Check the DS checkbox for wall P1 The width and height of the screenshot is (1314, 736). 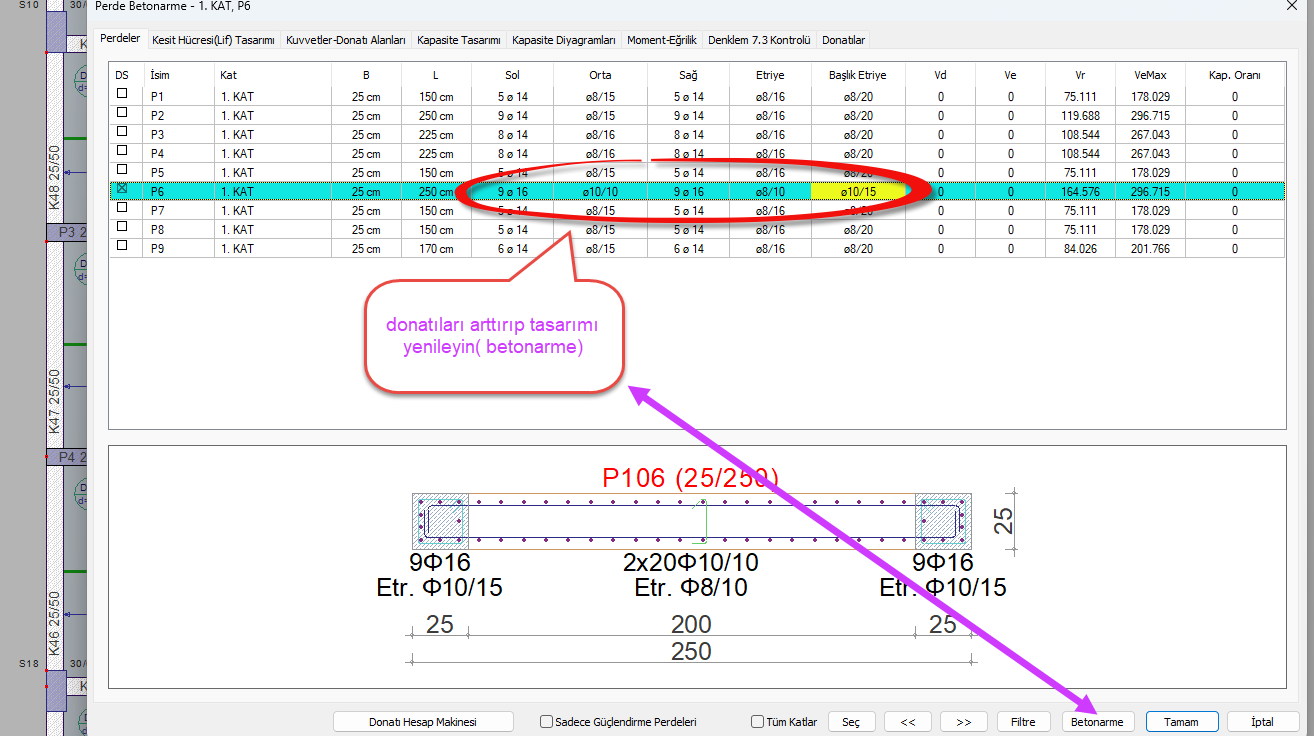(x=123, y=94)
